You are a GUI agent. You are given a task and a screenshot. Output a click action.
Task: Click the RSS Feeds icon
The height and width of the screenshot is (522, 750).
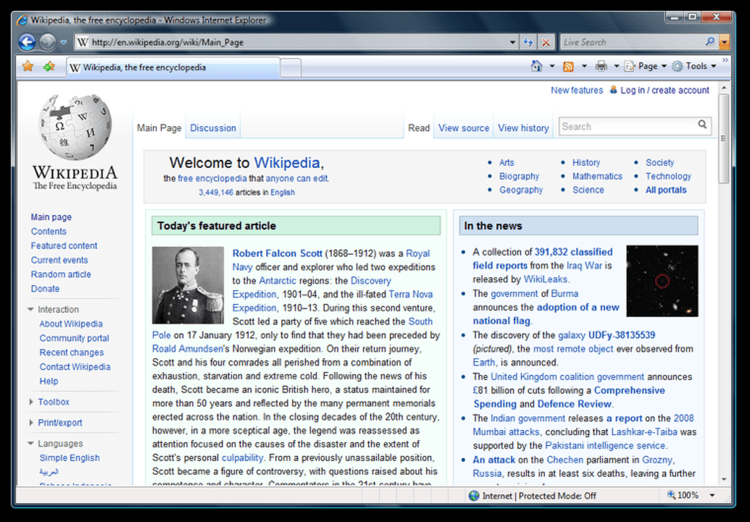pyautogui.click(x=568, y=67)
